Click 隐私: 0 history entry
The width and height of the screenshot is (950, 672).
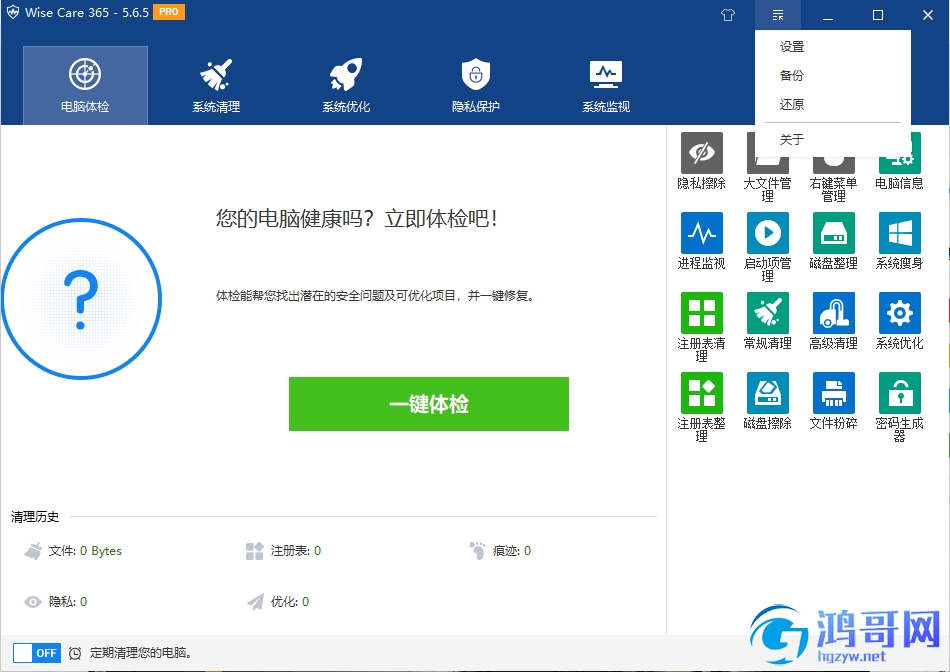pyautogui.click(x=55, y=602)
